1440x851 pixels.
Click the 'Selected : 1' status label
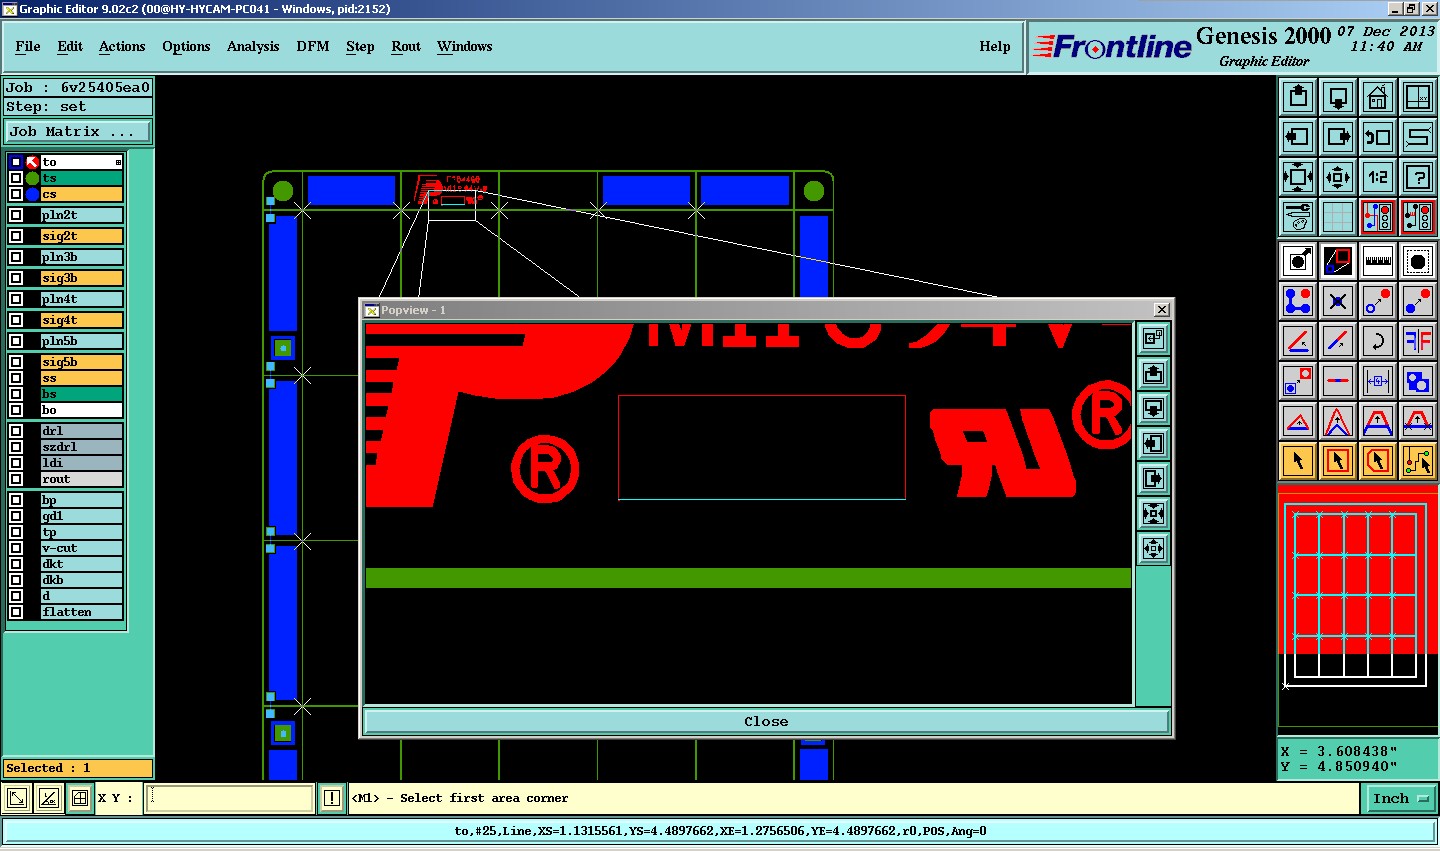(78, 768)
